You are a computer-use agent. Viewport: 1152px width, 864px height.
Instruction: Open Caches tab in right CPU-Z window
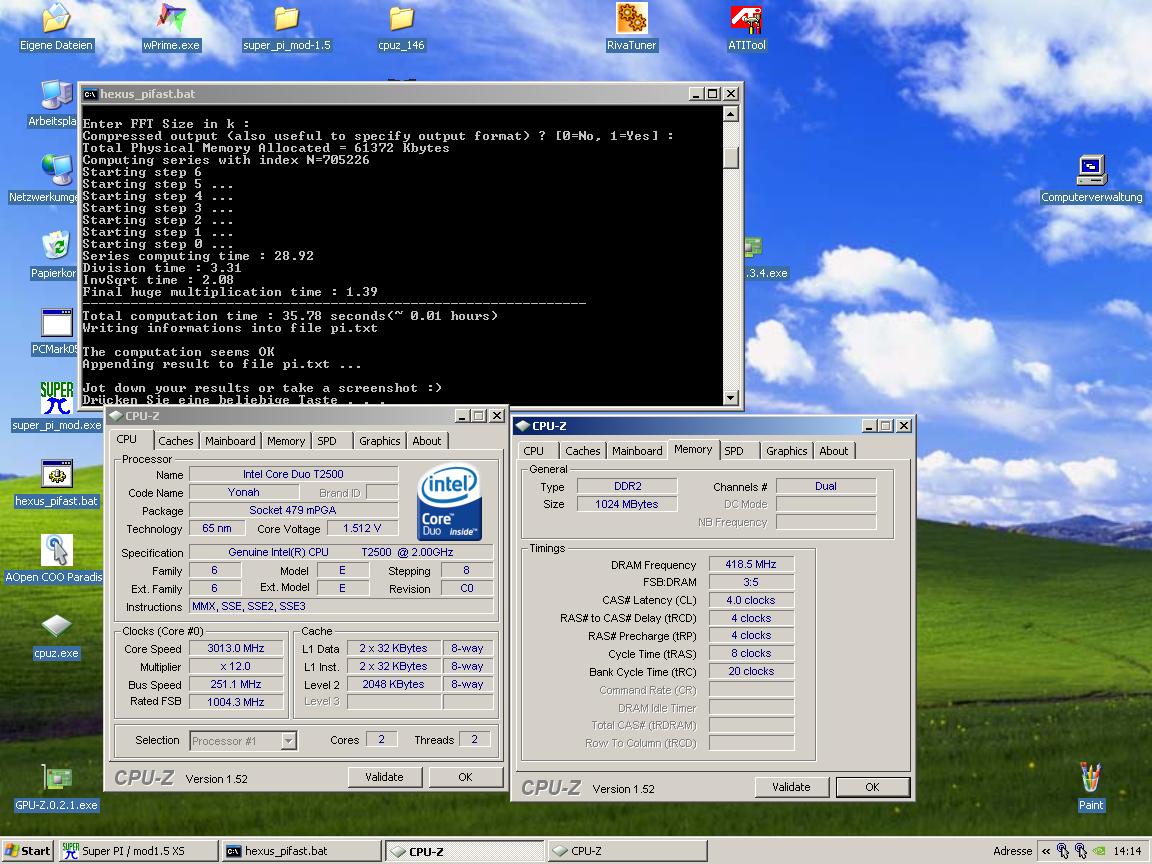[x=583, y=451]
